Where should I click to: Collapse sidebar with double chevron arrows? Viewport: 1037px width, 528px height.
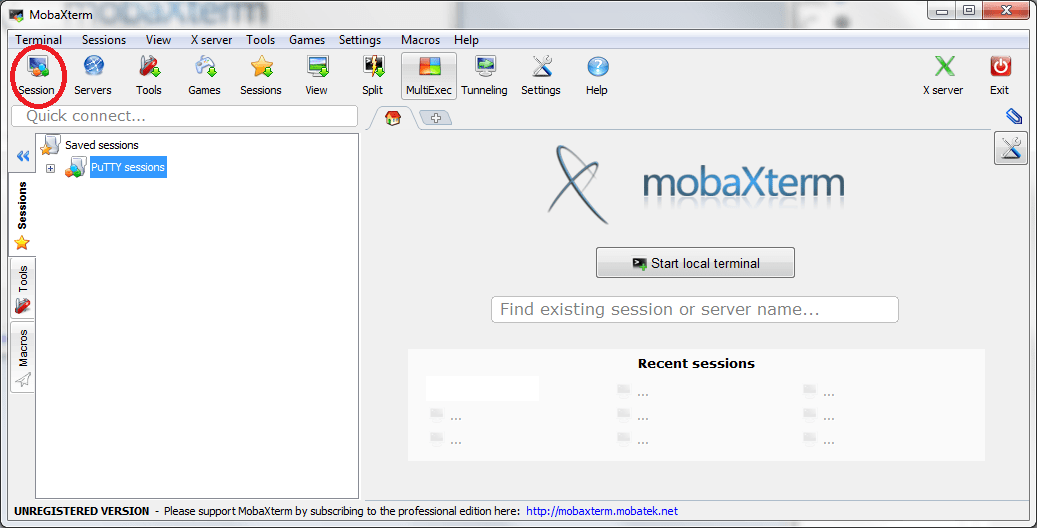coord(23,156)
